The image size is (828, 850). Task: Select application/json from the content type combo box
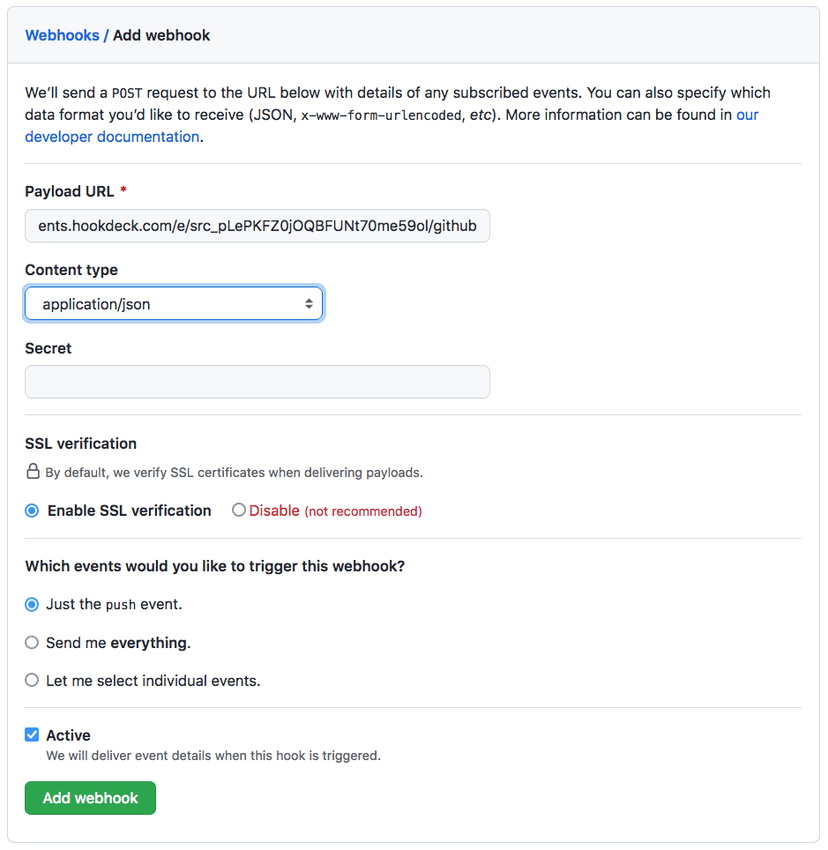pyautogui.click(x=173, y=303)
